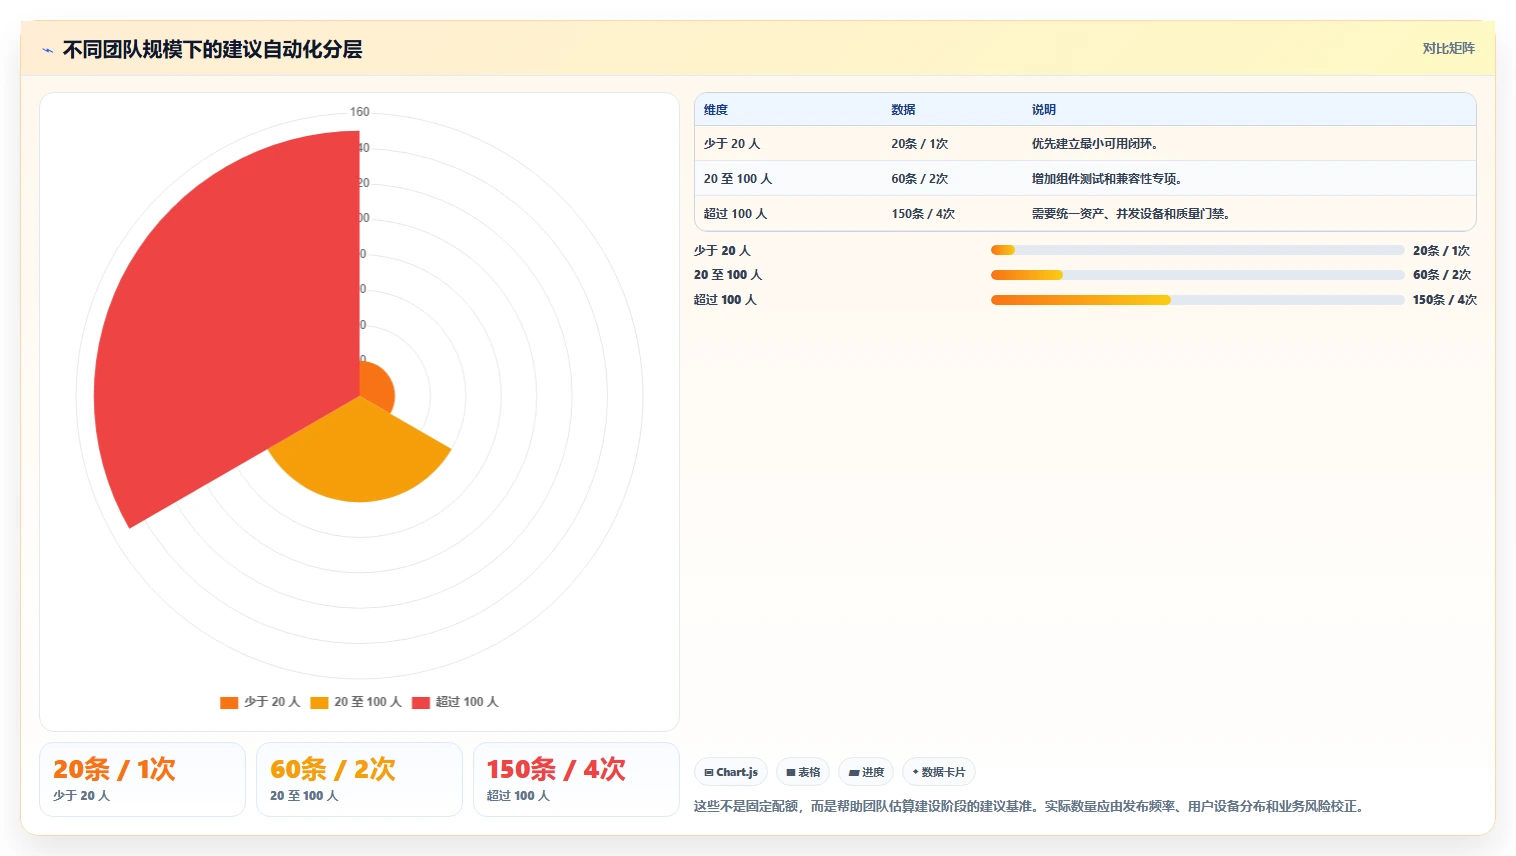Image resolution: width=1516 pixels, height=856 pixels.
Task: Click progress value label 60条 / 2次
Action: pyautogui.click(x=1441, y=275)
